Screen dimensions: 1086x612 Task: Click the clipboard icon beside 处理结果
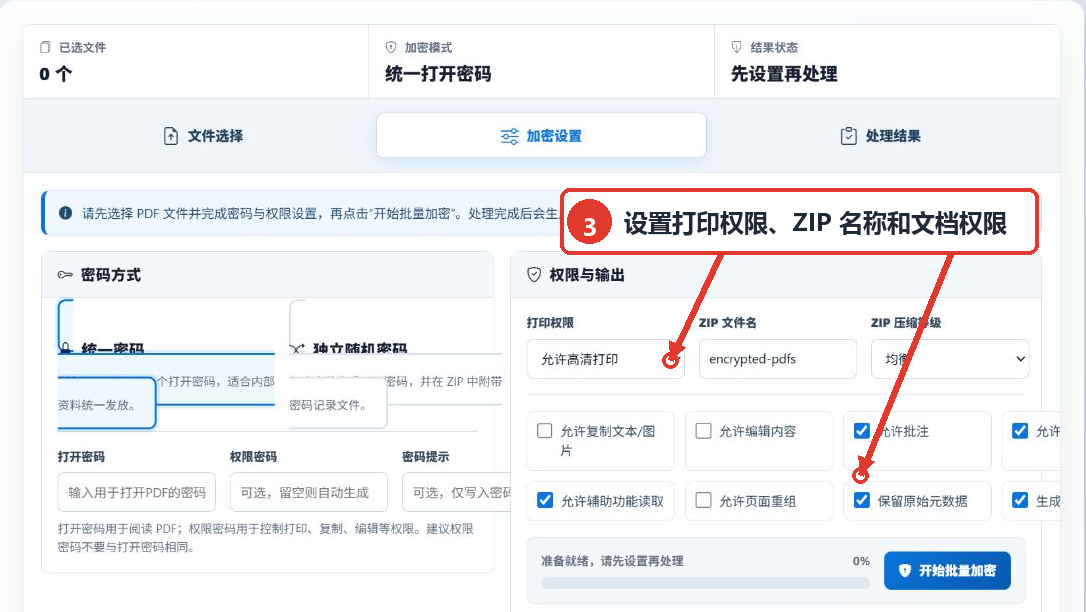coord(848,136)
